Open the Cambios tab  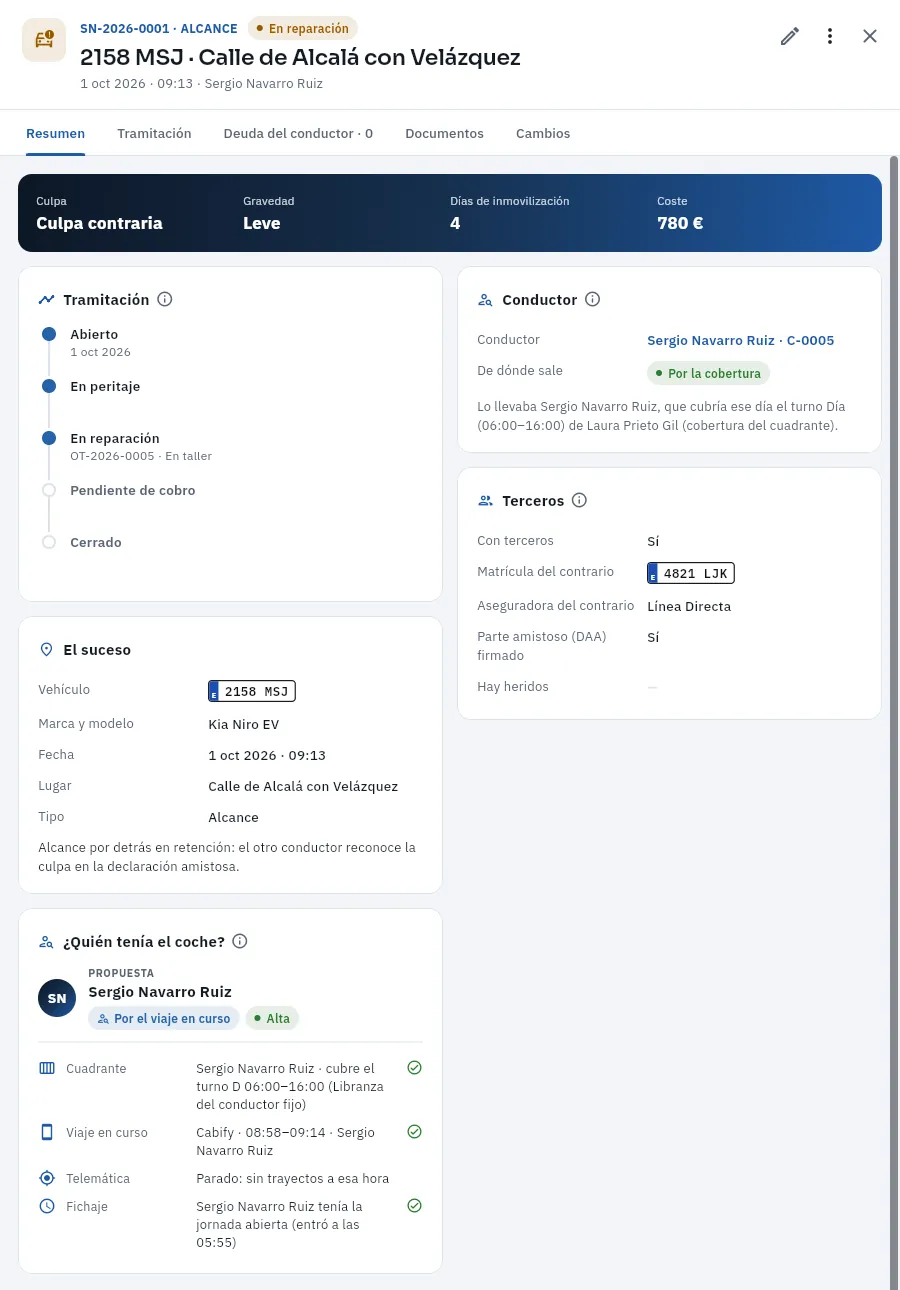(543, 133)
